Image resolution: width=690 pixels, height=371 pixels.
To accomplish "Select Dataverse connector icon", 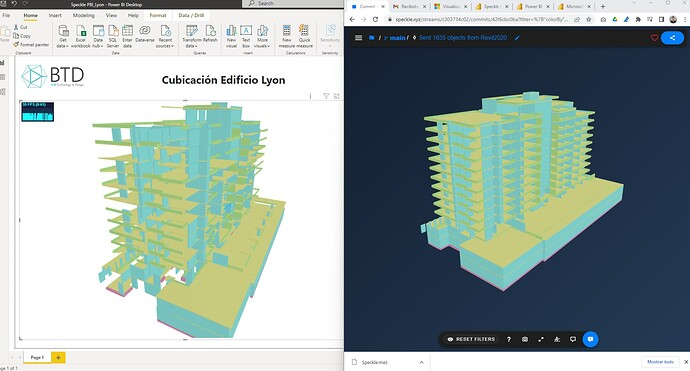I will pos(145,33).
